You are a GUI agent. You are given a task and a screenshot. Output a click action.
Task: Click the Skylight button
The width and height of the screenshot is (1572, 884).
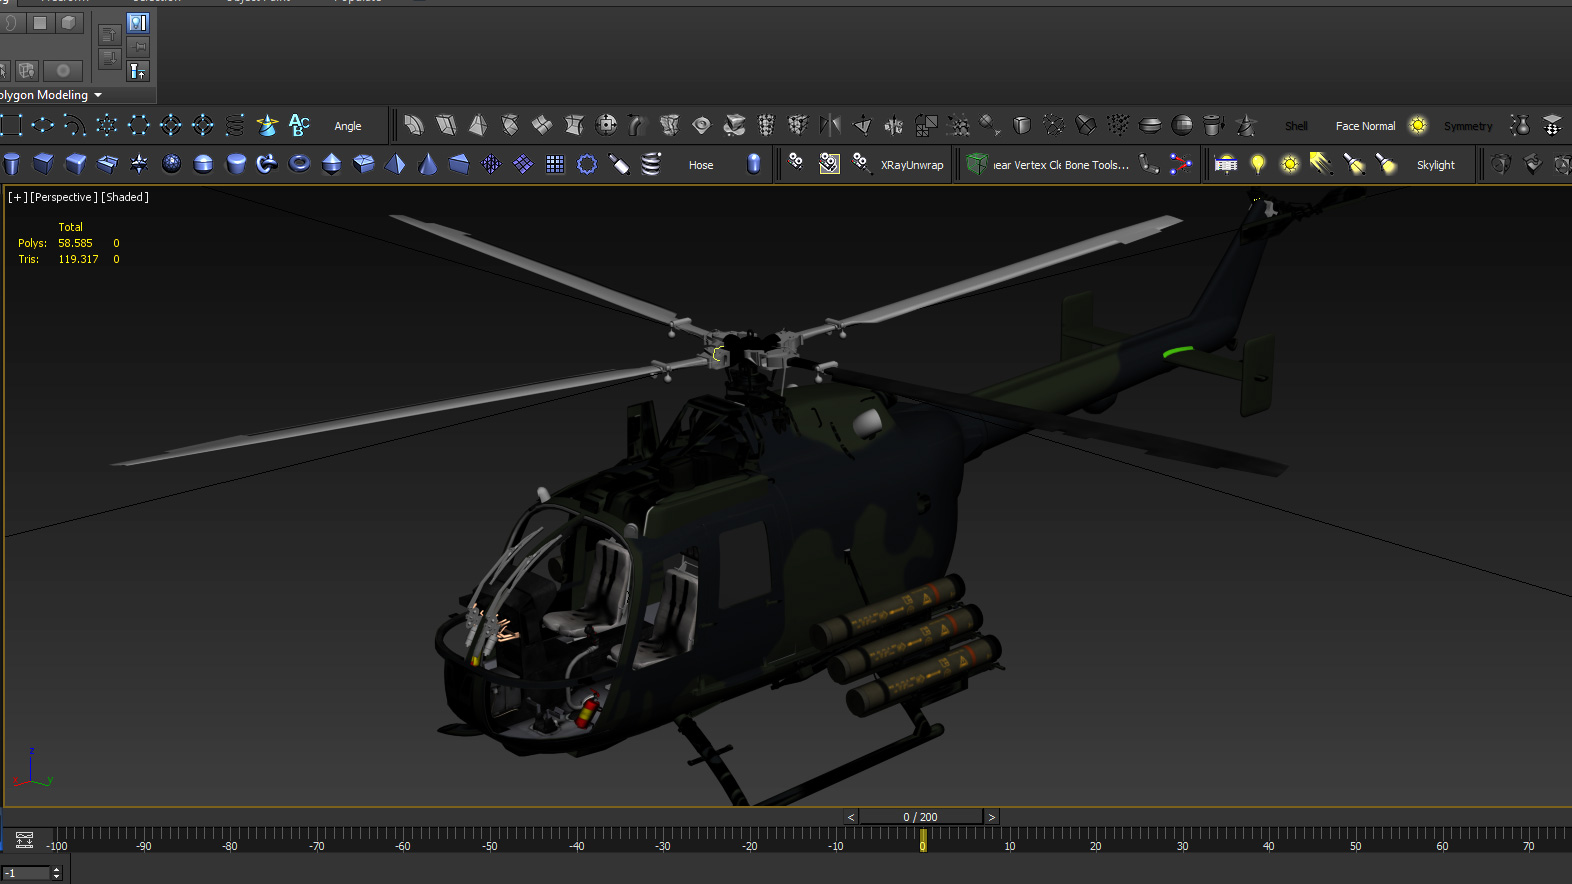point(1436,165)
